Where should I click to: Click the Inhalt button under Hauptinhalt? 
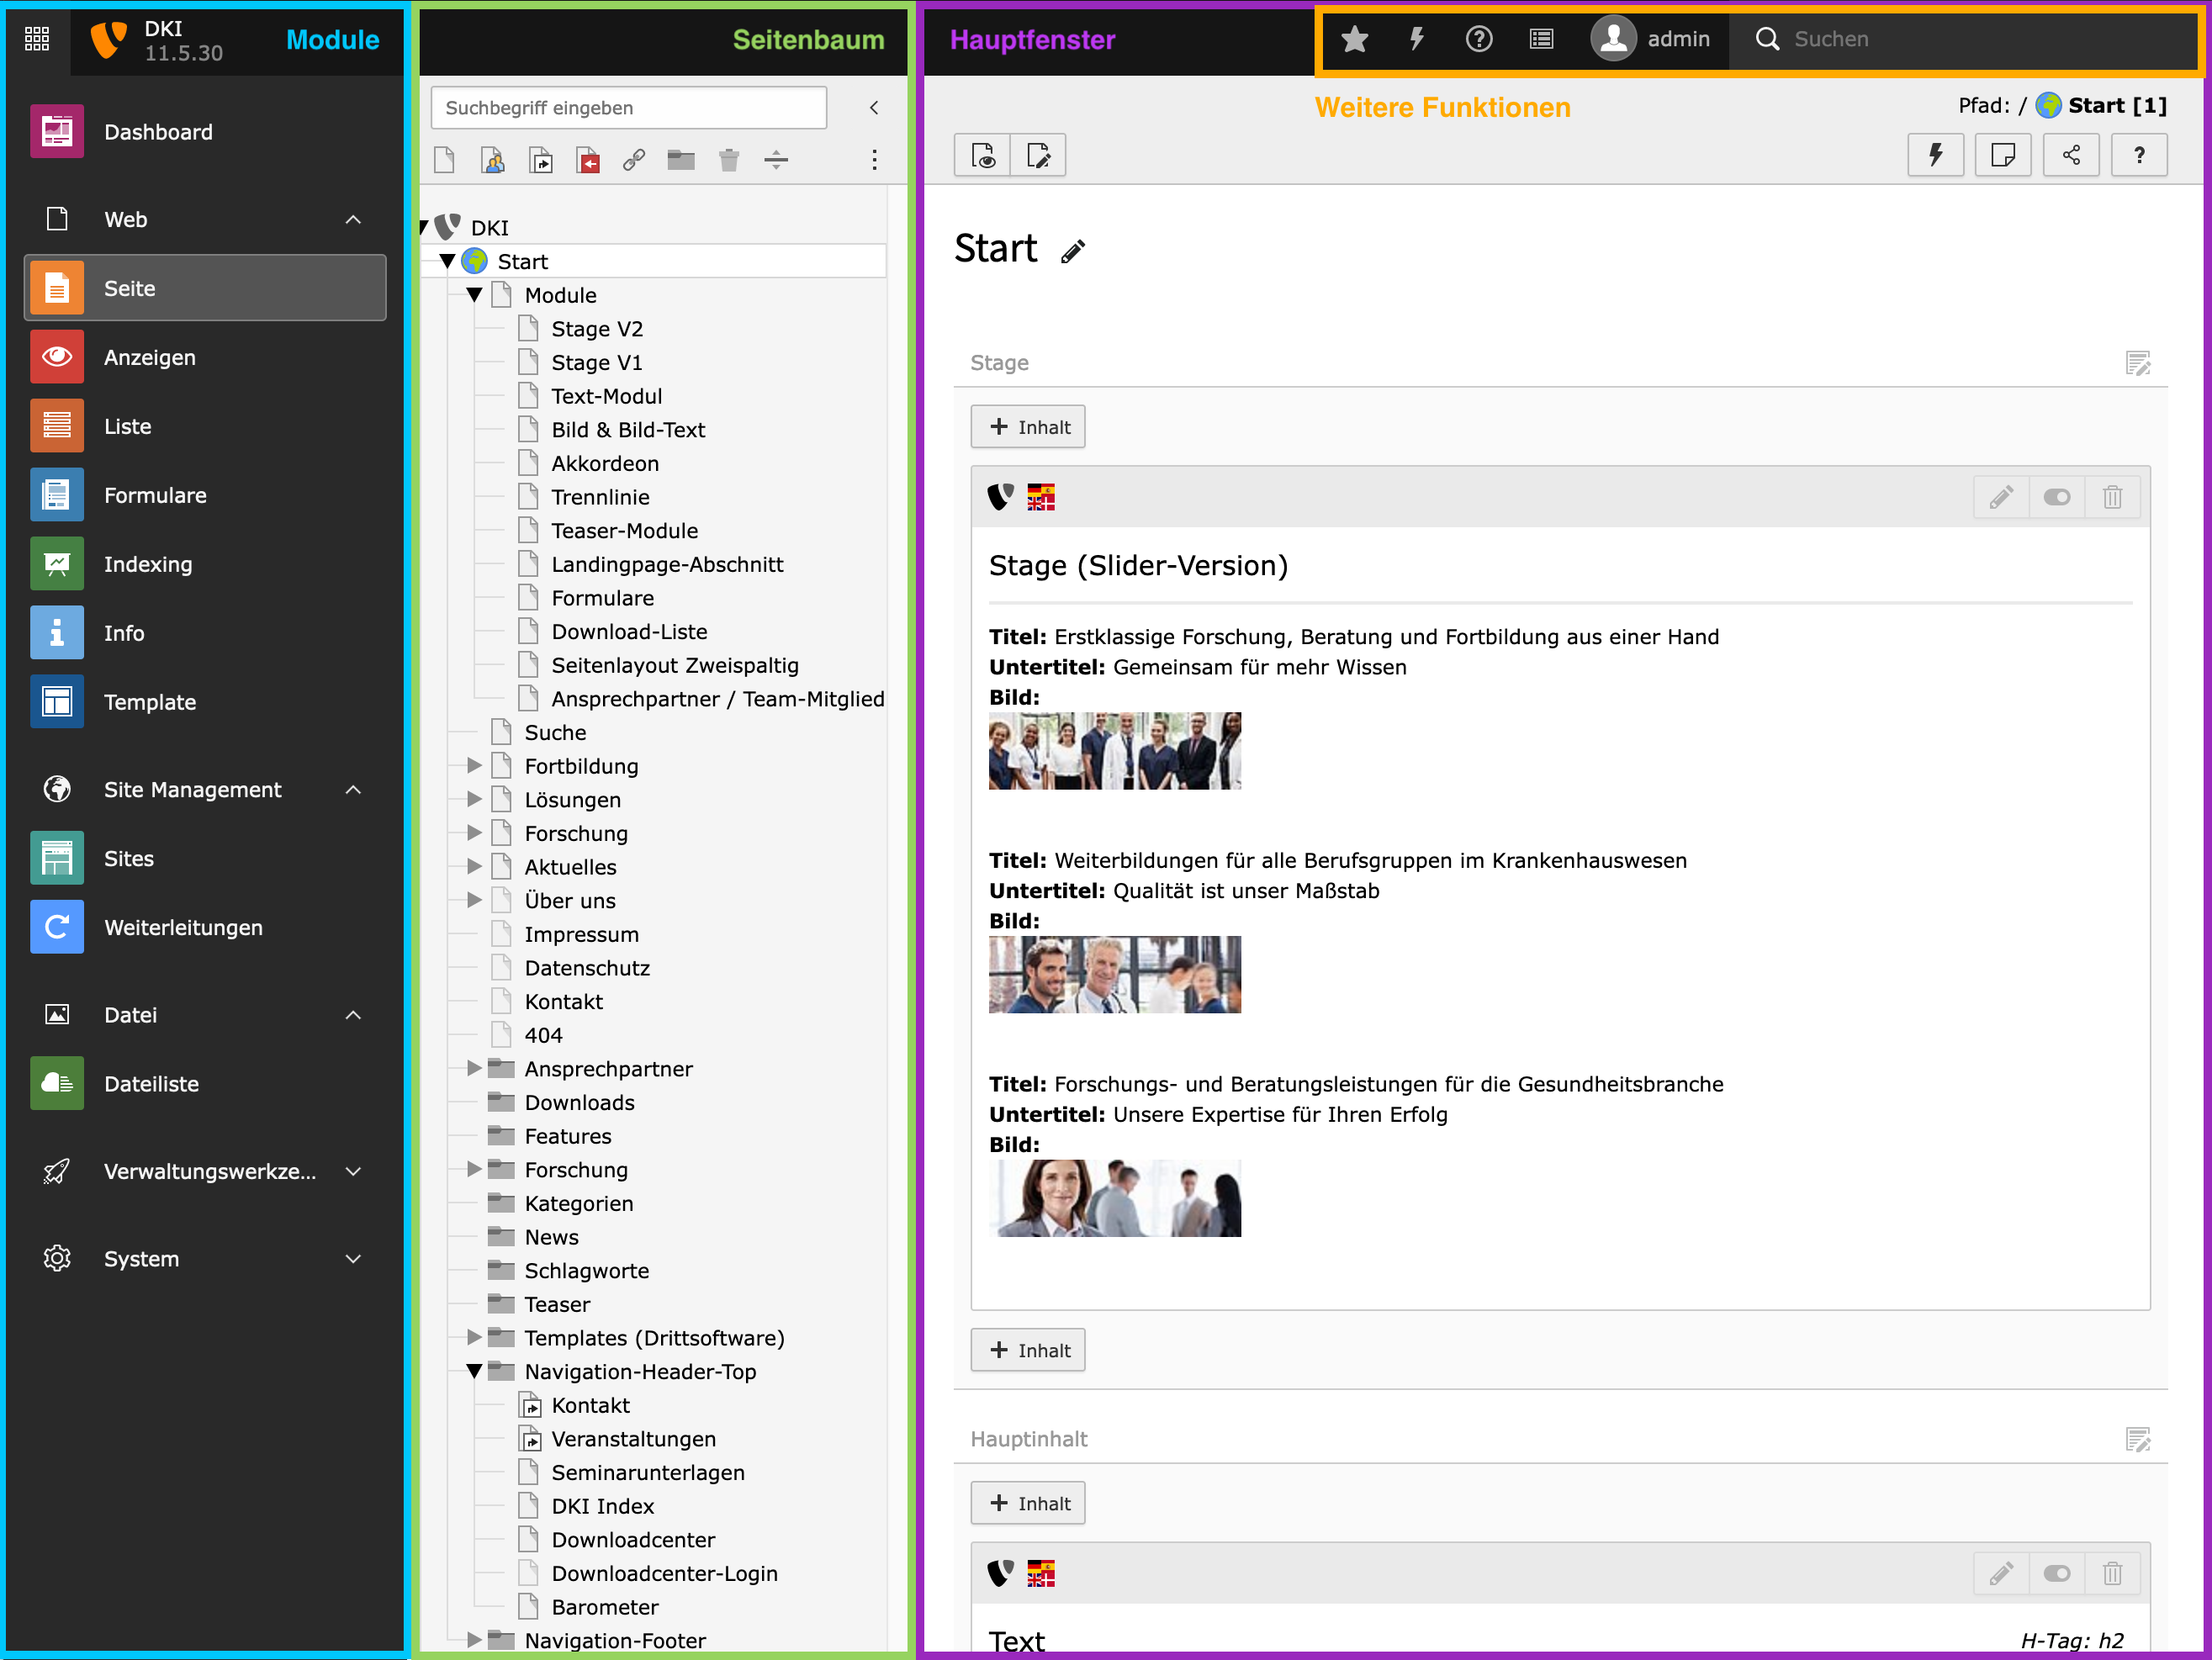pyautogui.click(x=1028, y=1503)
